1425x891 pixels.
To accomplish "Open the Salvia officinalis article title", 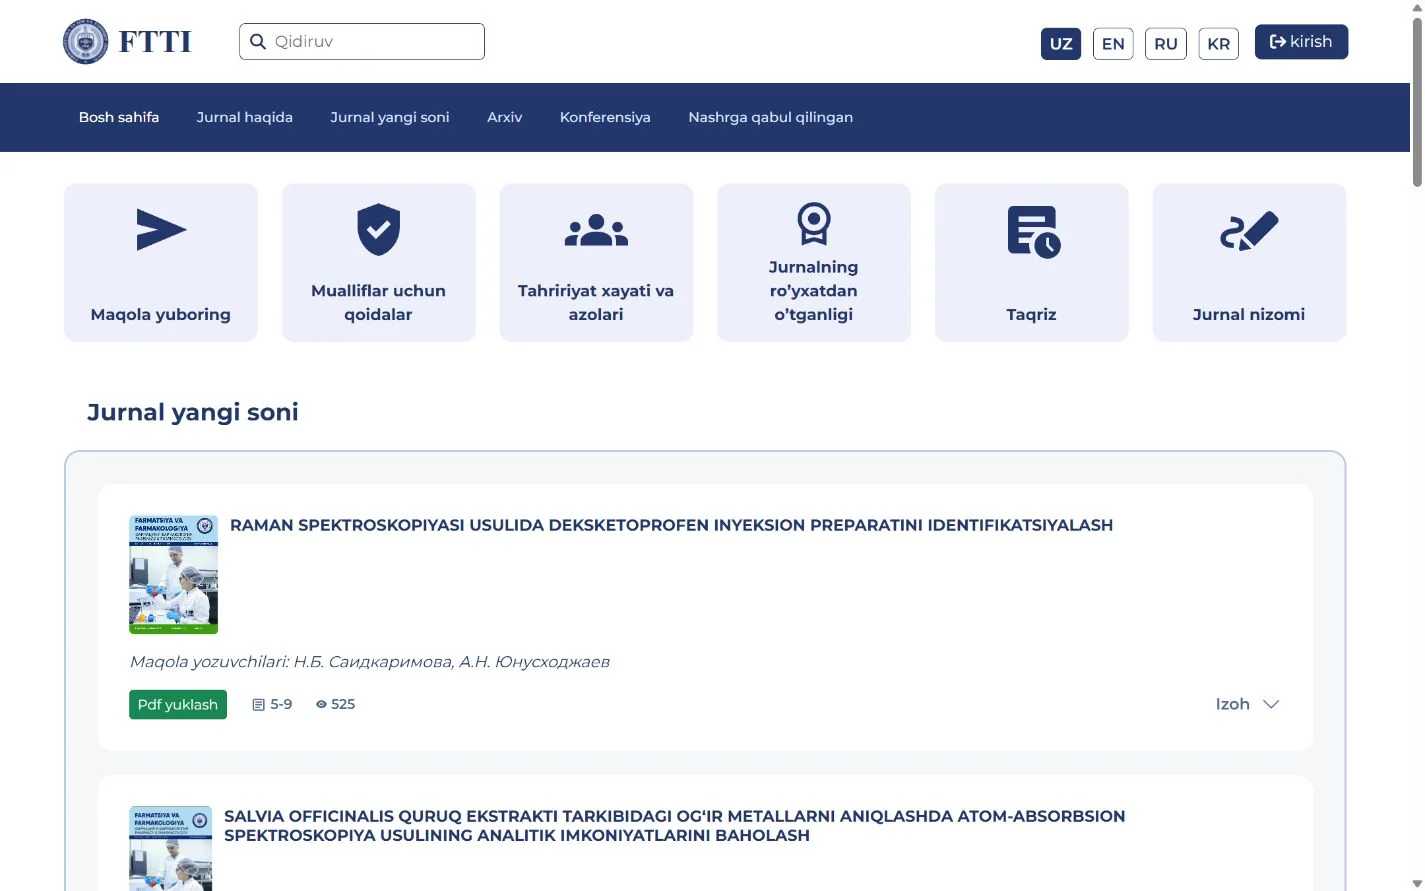I will 674,826.
